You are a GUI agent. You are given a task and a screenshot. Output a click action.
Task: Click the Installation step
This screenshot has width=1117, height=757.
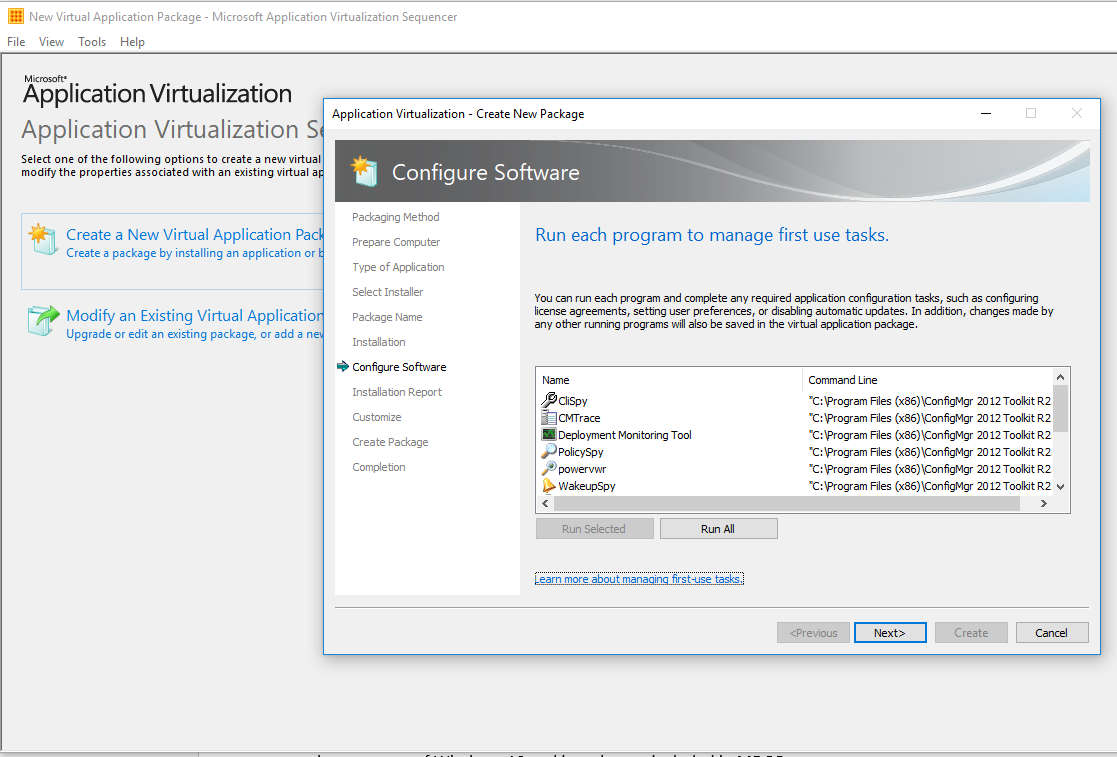coord(378,341)
